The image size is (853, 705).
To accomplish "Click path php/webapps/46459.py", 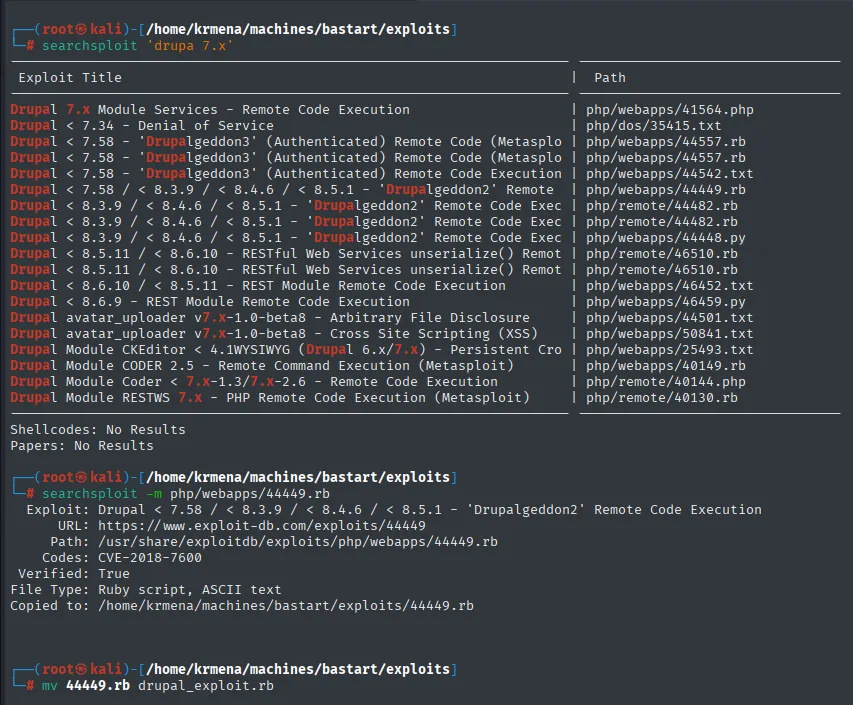I will coord(666,302).
